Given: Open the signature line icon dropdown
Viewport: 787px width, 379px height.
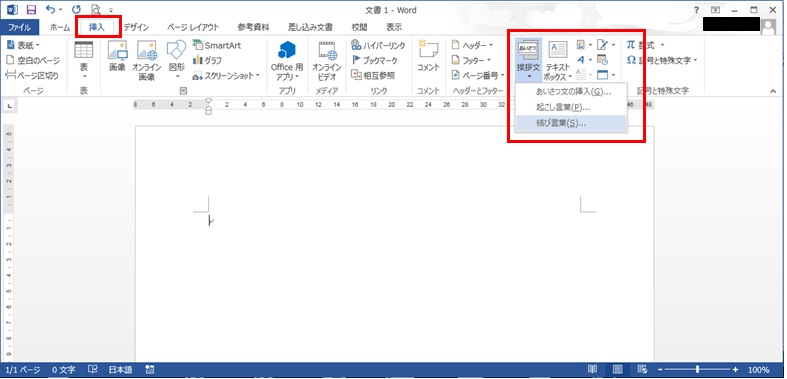Looking at the screenshot, I should point(606,45).
